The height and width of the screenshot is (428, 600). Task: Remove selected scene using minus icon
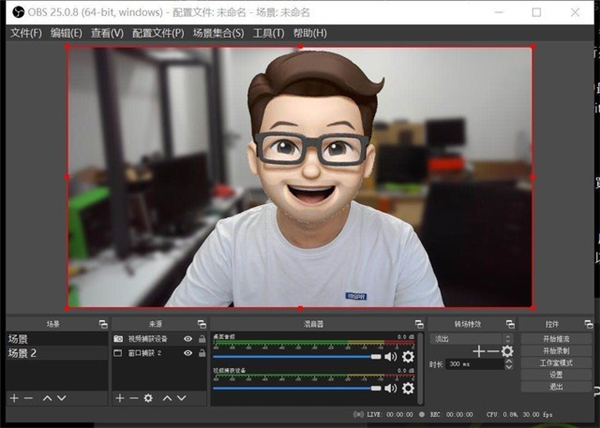click(28, 398)
